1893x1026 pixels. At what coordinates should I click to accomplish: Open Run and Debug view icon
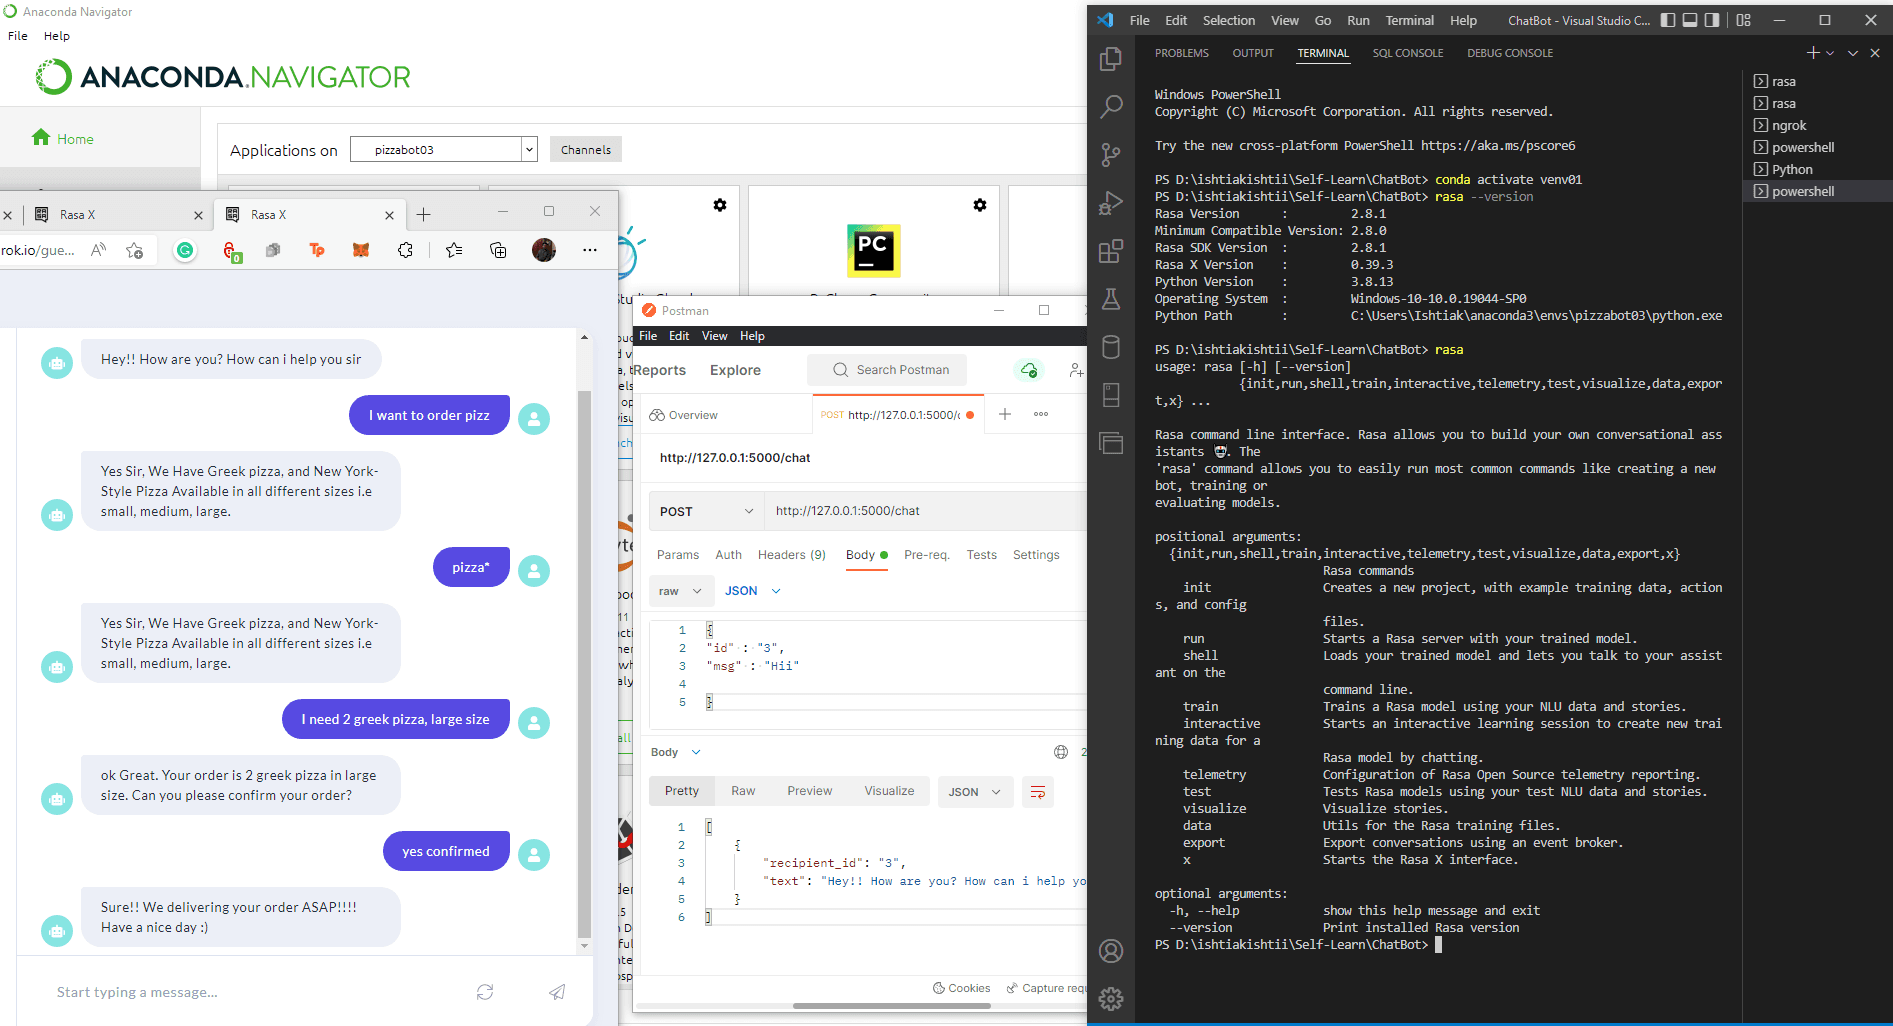1110,203
